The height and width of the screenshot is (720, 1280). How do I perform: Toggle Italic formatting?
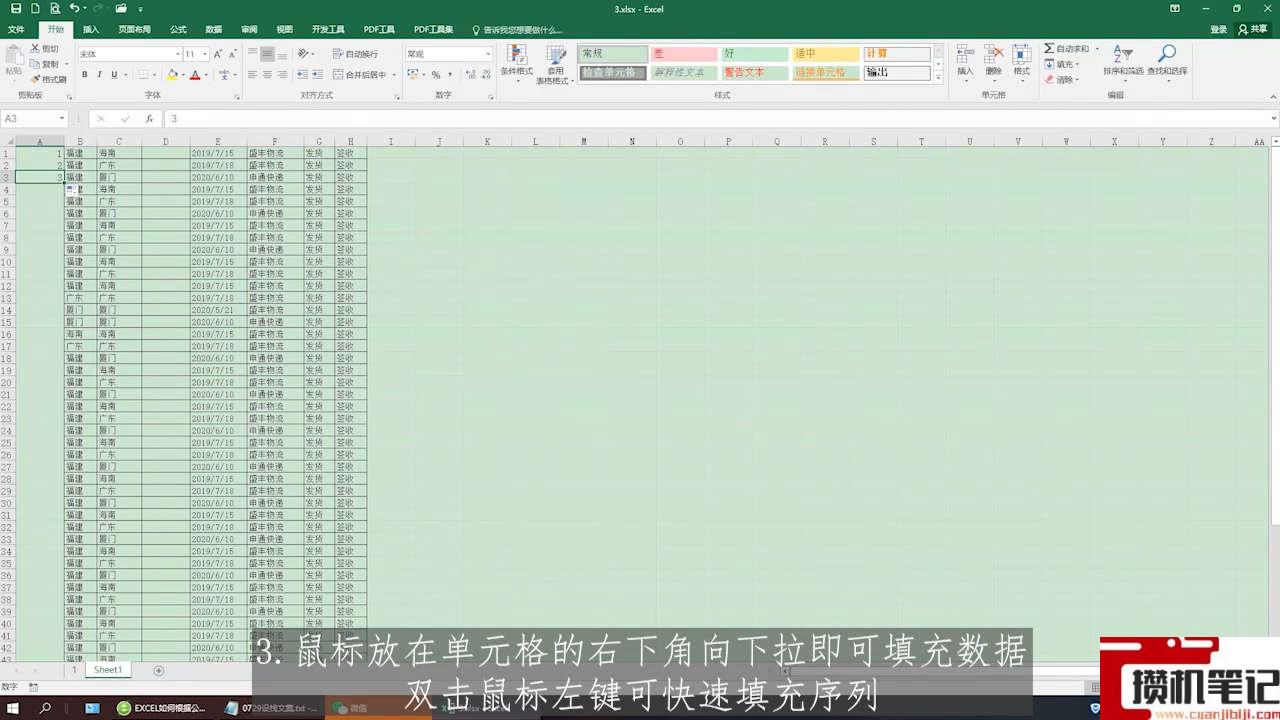click(x=99, y=75)
